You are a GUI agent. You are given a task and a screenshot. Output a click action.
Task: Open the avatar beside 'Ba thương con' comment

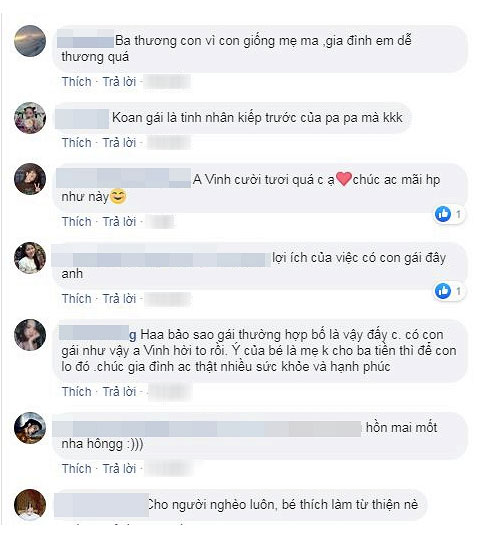click(30, 40)
